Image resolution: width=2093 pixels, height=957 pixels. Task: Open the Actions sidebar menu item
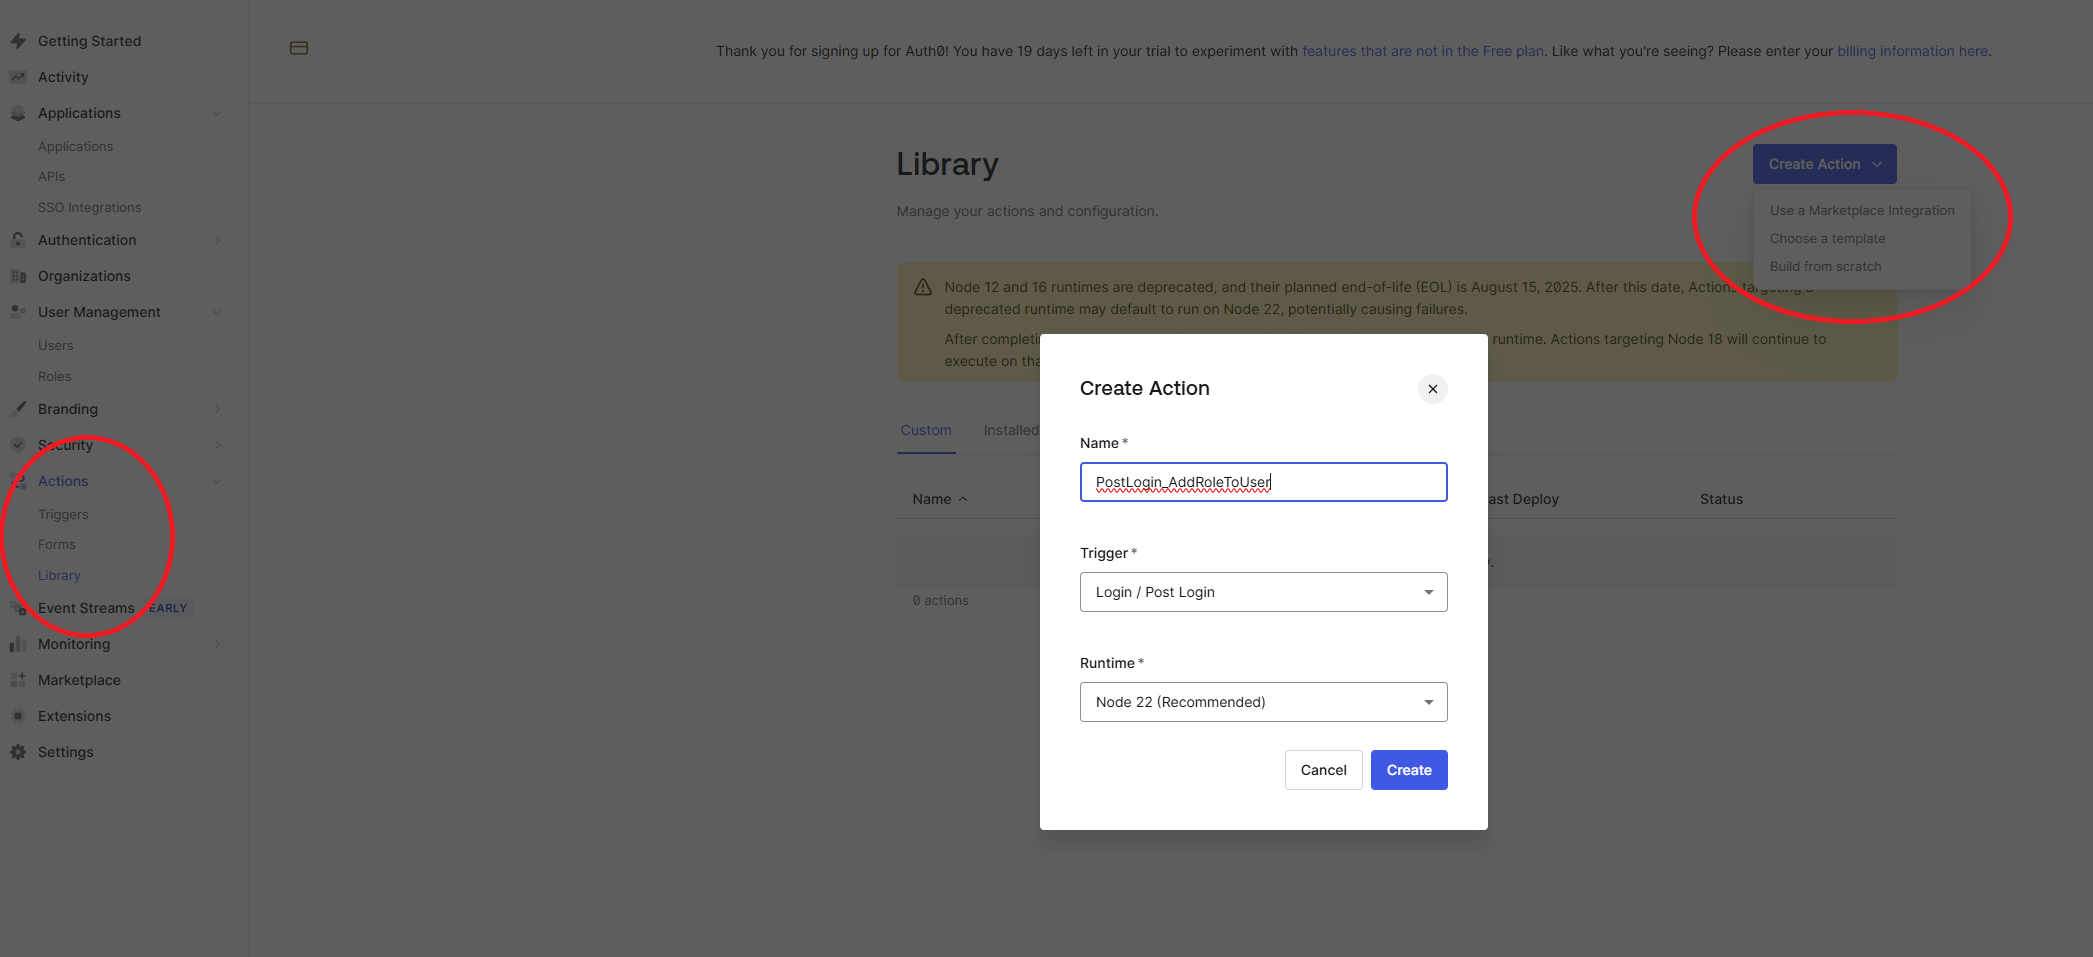[x=63, y=481]
